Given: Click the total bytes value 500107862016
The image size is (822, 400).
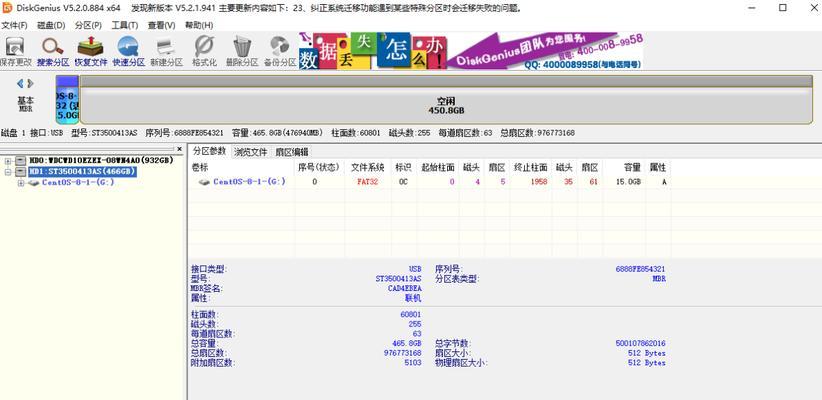Looking at the screenshot, I should click(x=641, y=343).
